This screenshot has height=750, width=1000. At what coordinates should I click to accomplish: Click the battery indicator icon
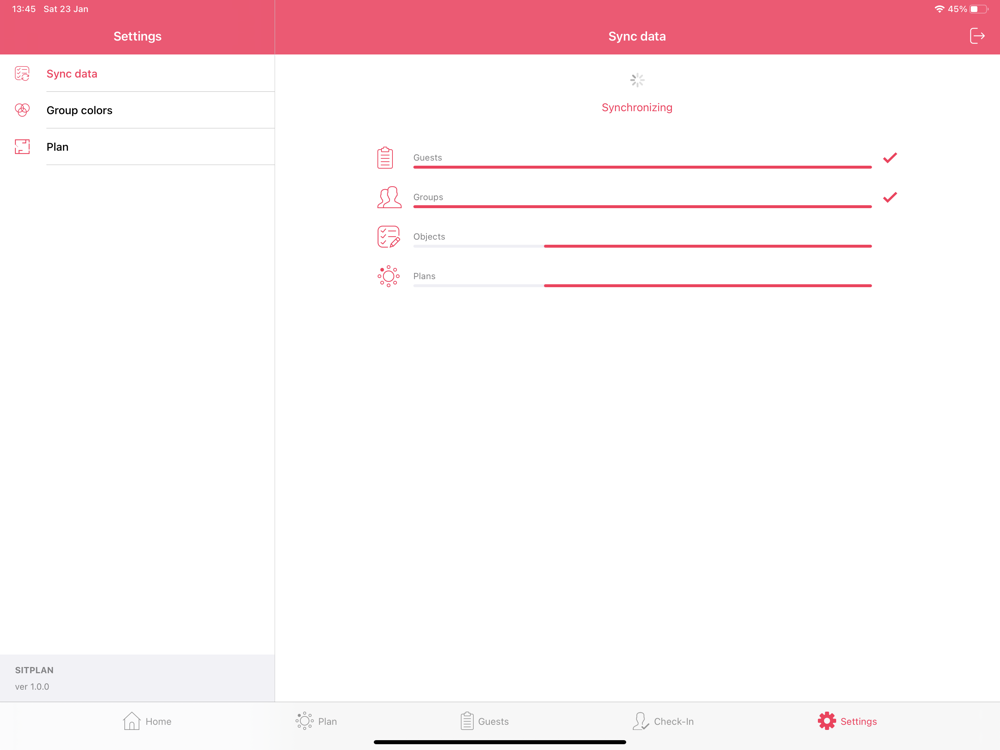coord(979,9)
